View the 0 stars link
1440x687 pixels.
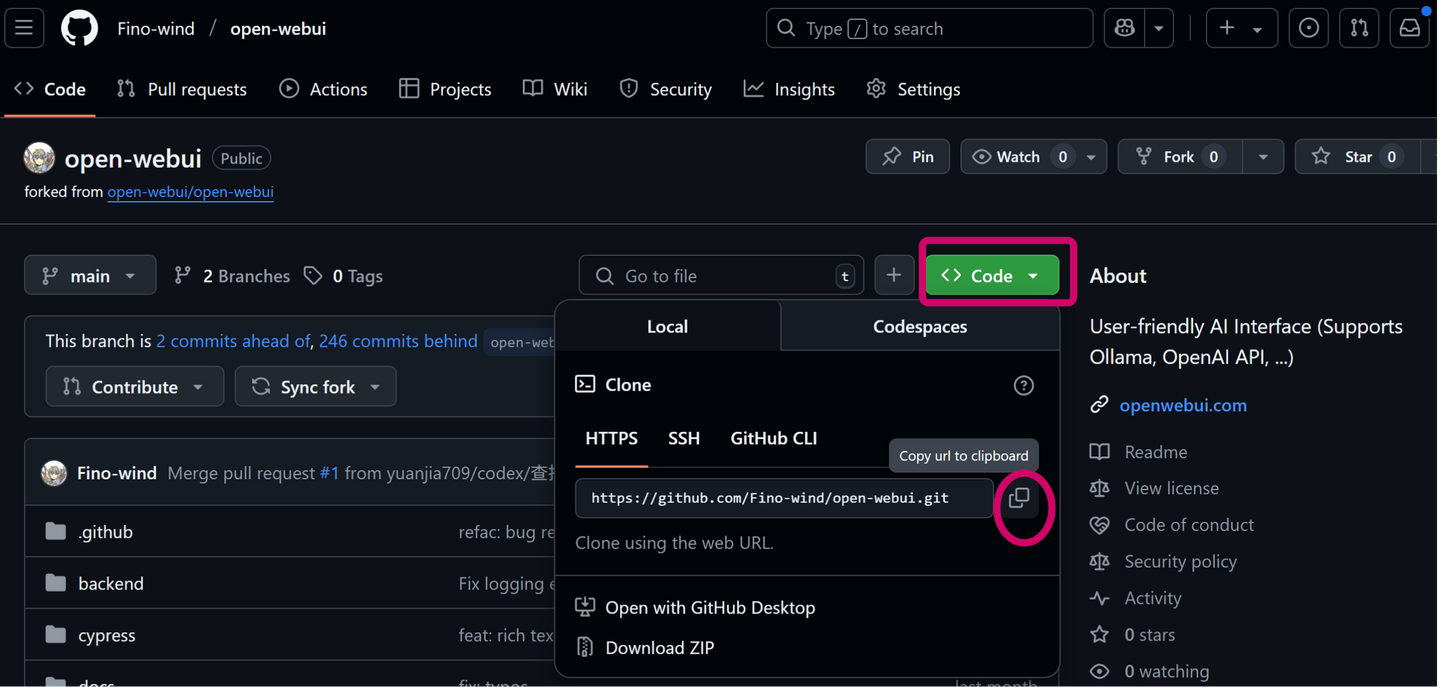1133,635
